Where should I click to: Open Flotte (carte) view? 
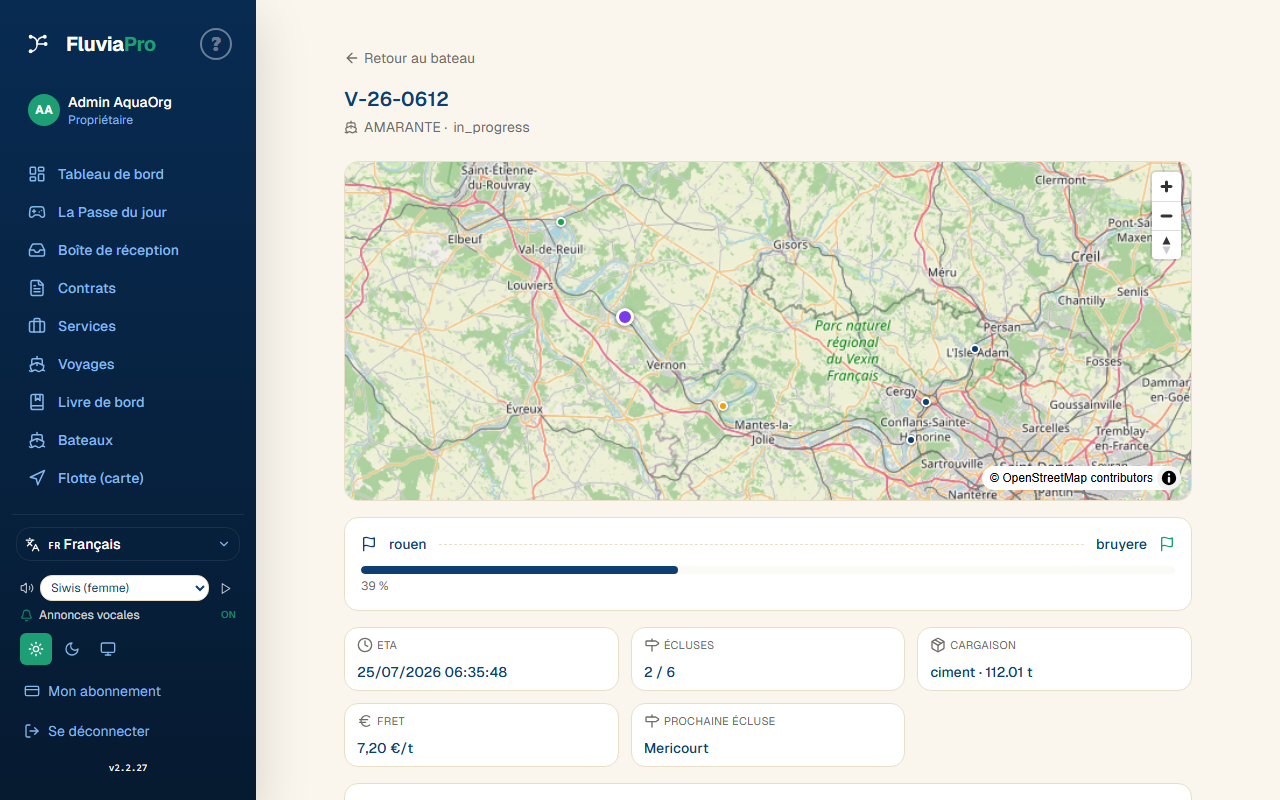tap(128, 478)
